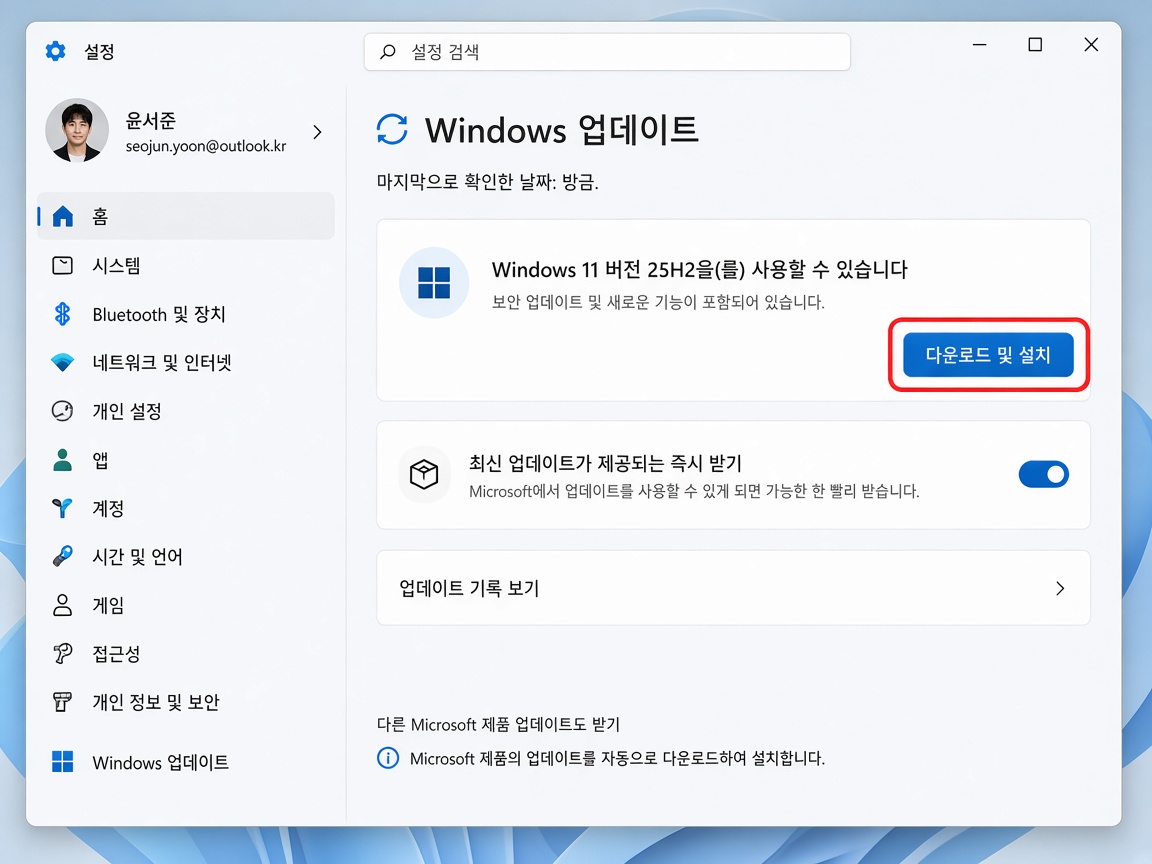
Task: Click the Windows 11 버전 25H2 title text
Action: [699, 270]
